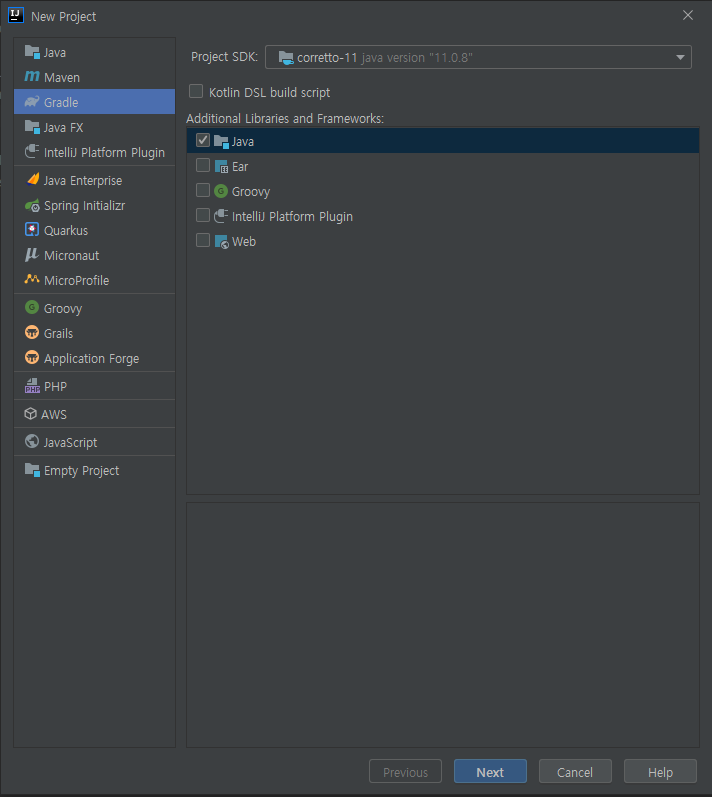Click the Next button
Viewport: 712px width, 797px height.
(x=490, y=772)
